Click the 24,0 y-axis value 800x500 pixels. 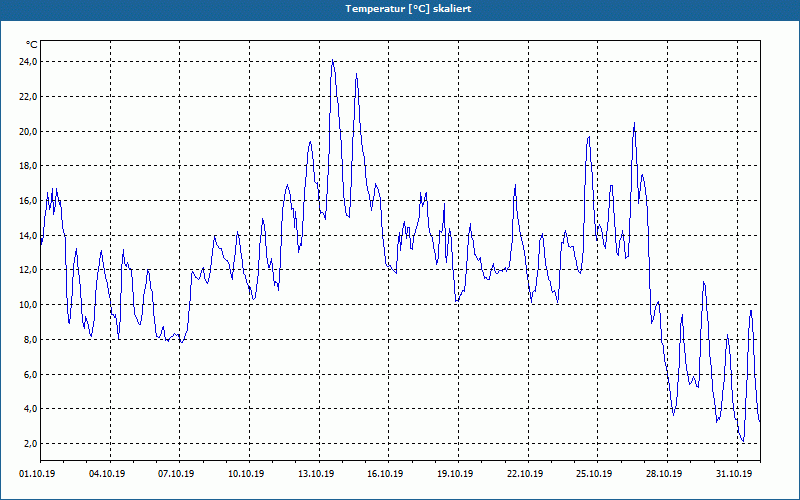pyautogui.click(x=29, y=62)
